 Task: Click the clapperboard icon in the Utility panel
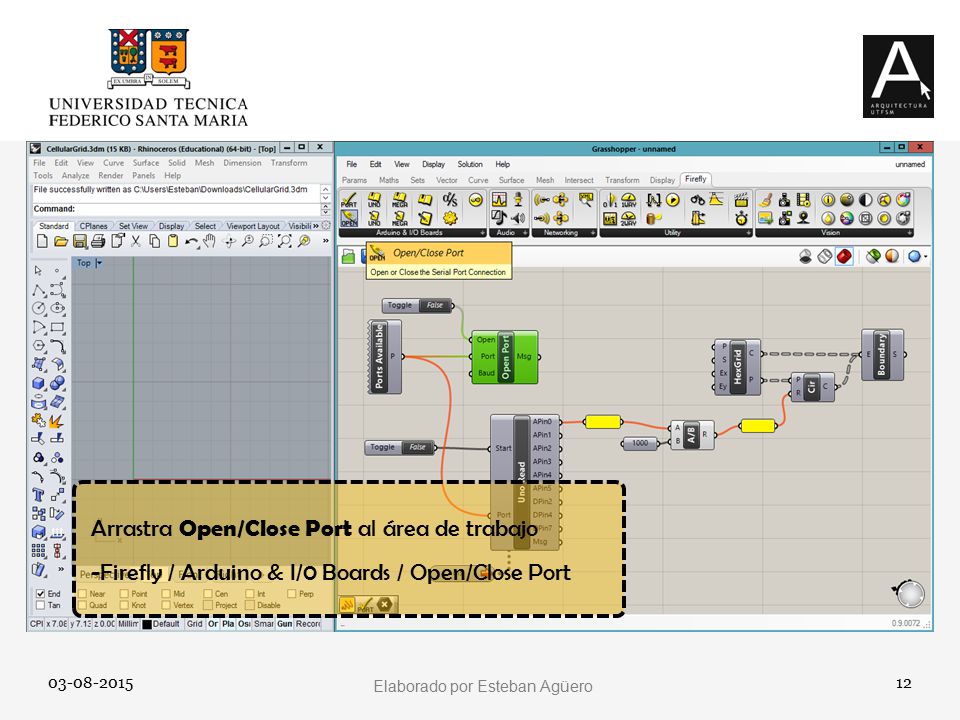point(741,200)
